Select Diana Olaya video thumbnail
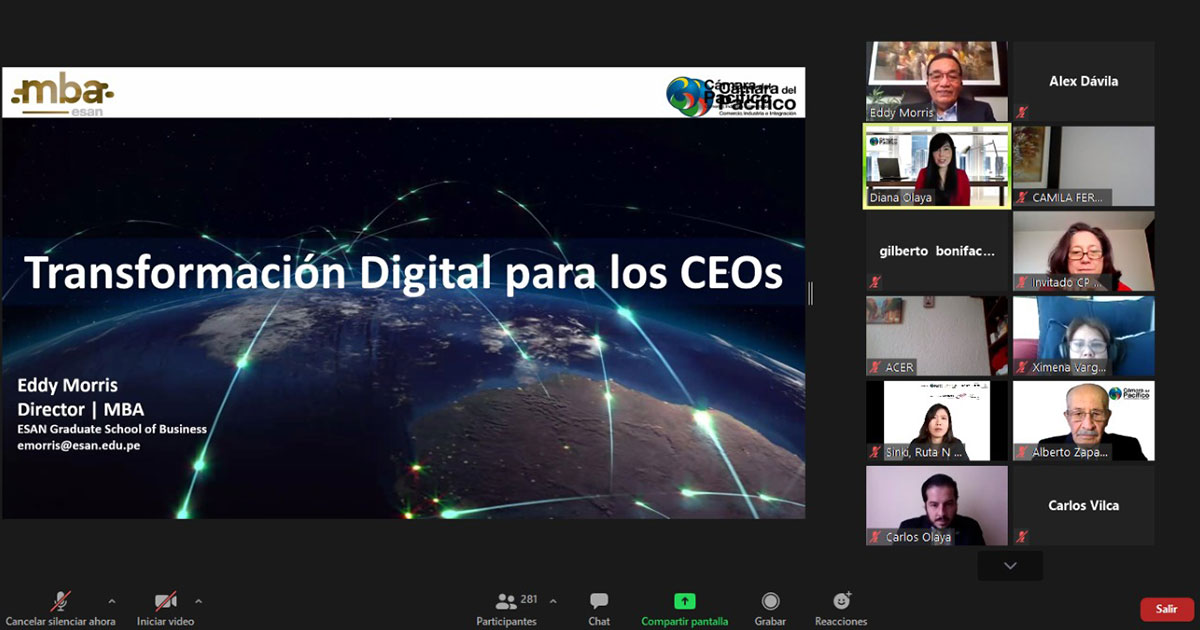Image resolution: width=1200 pixels, height=630 pixels. point(936,166)
